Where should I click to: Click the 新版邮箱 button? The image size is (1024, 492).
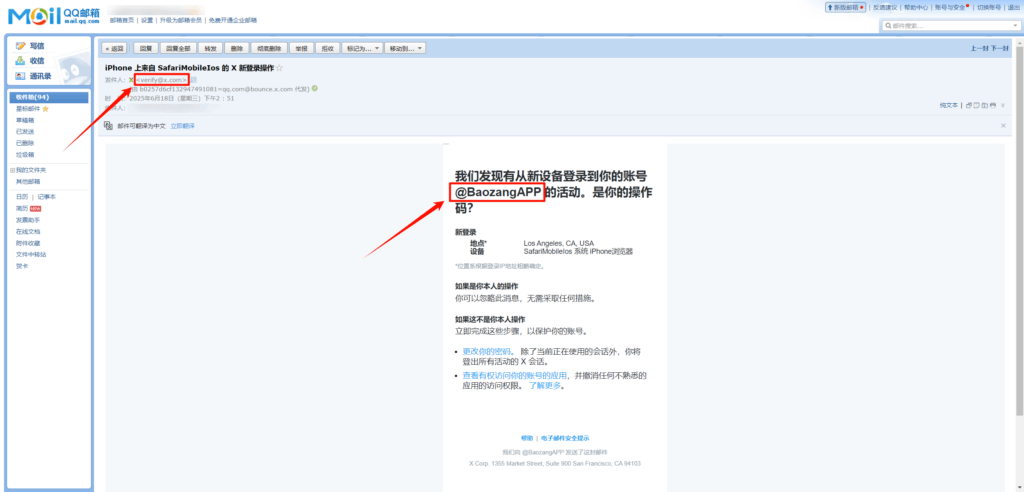pos(846,7)
